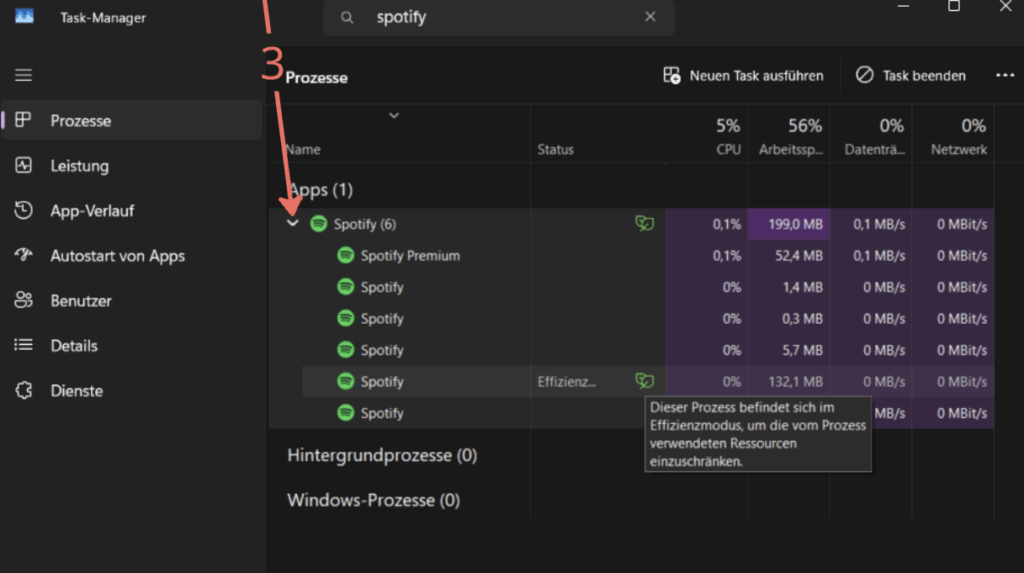1024x573 pixels.
Task: Sort by the Name column header
Action: click(303, 150)
